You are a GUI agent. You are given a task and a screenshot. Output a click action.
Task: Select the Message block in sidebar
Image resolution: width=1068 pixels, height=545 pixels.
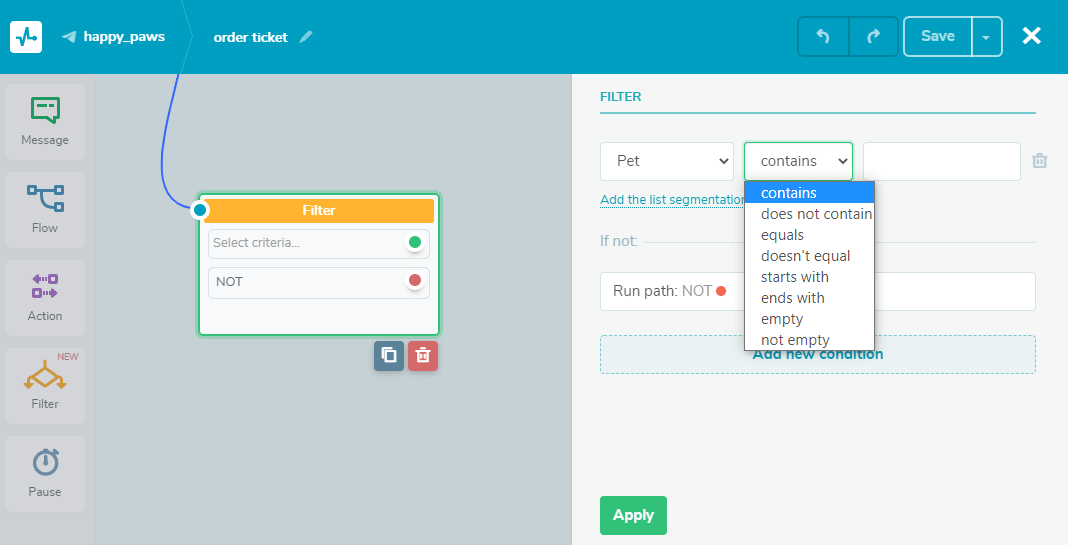[x=45, y=121]
